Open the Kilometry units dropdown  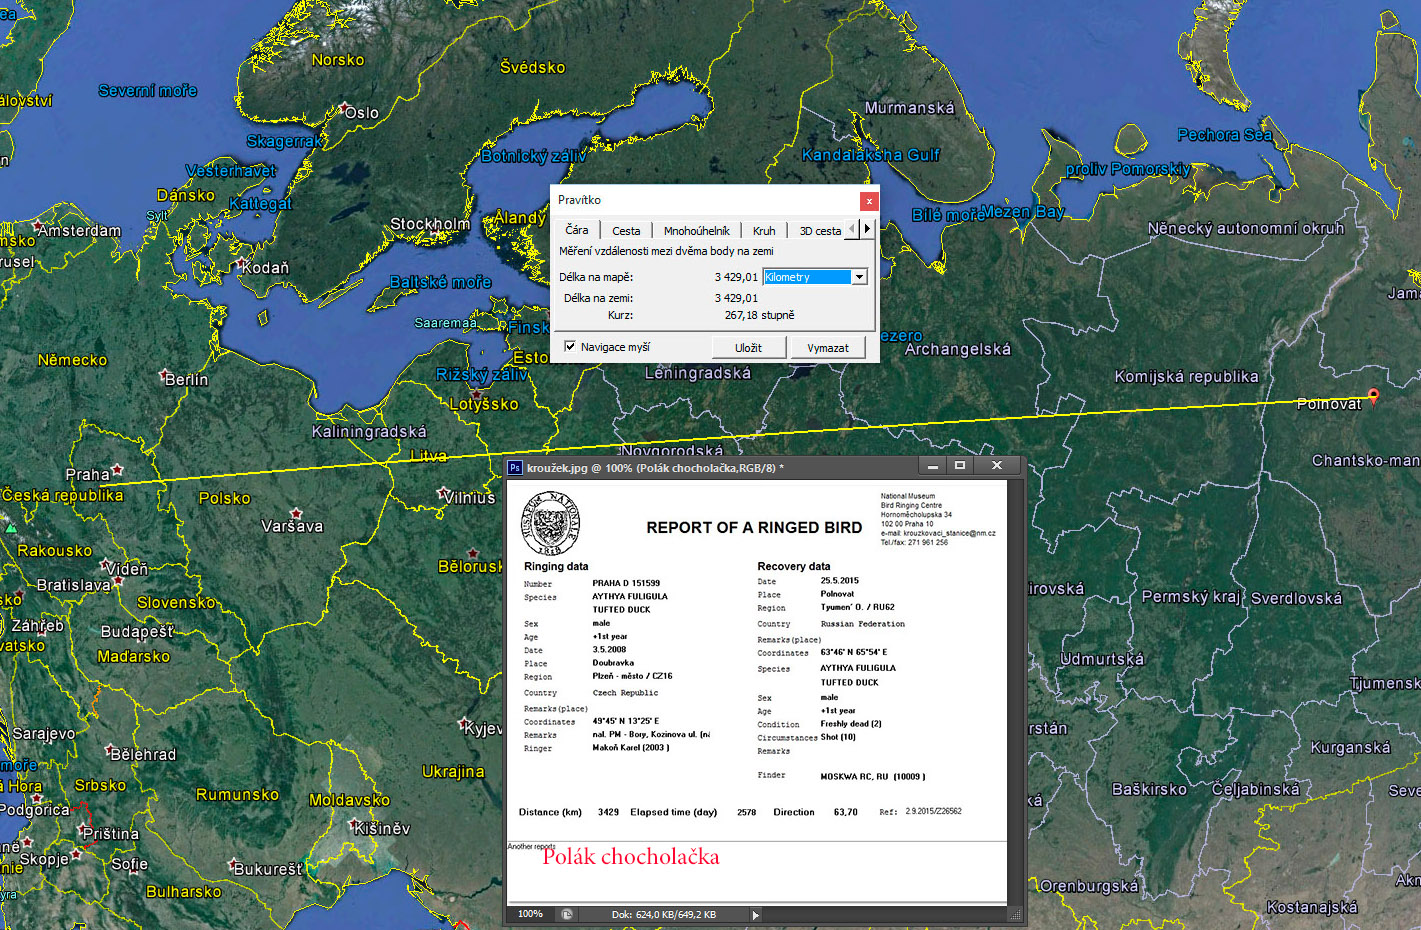[858, 277]
